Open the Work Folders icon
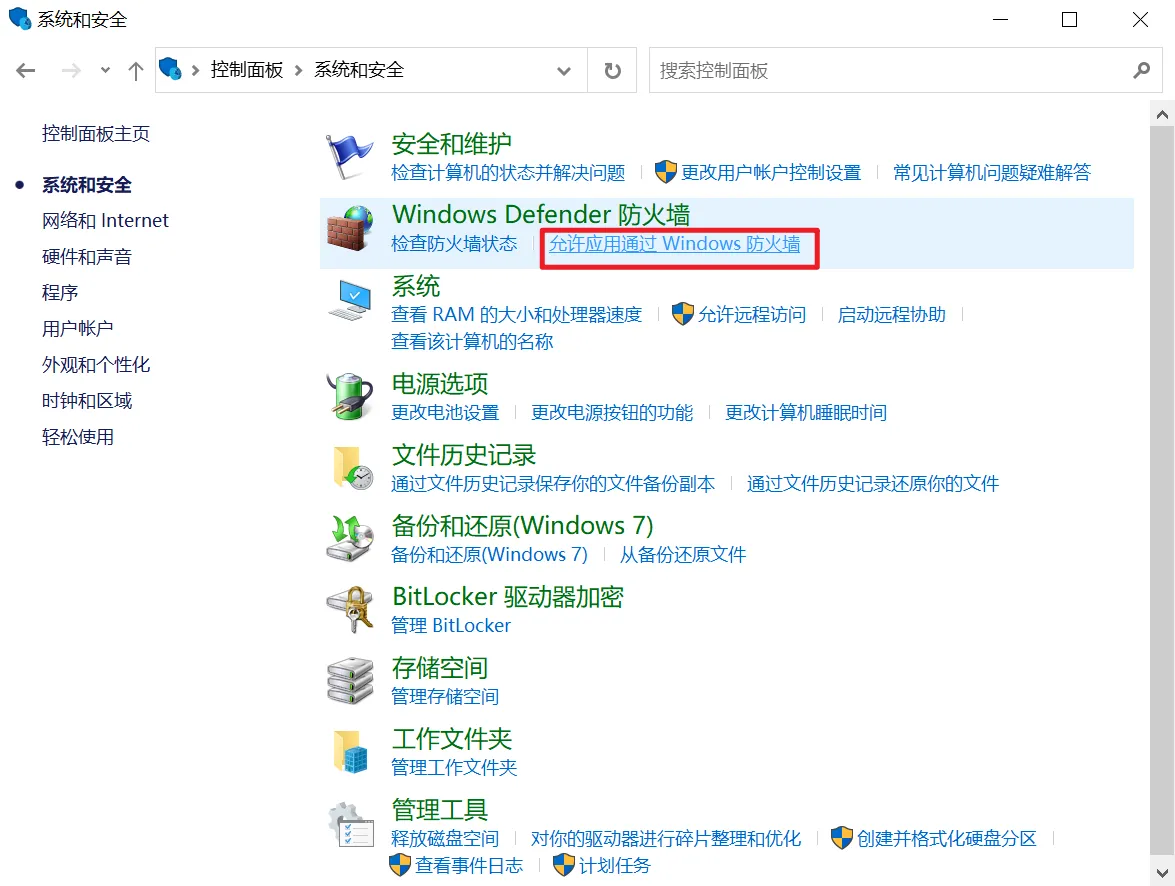The width and height of the screenshot is (1175, 886). click(x=351, y=752)
